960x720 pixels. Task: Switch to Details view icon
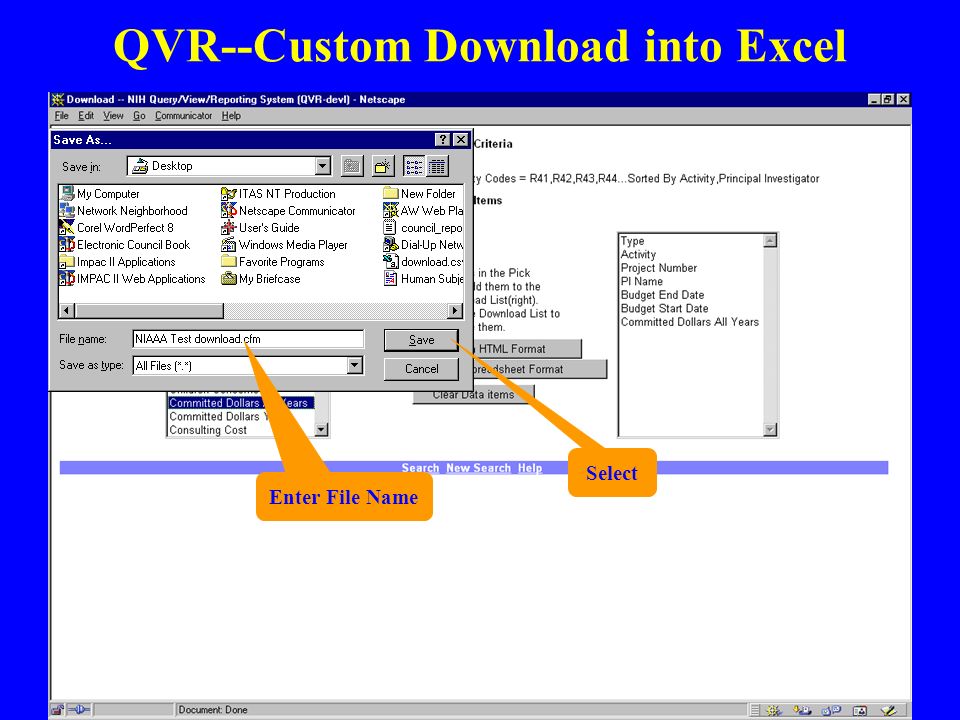coord(437,166)
